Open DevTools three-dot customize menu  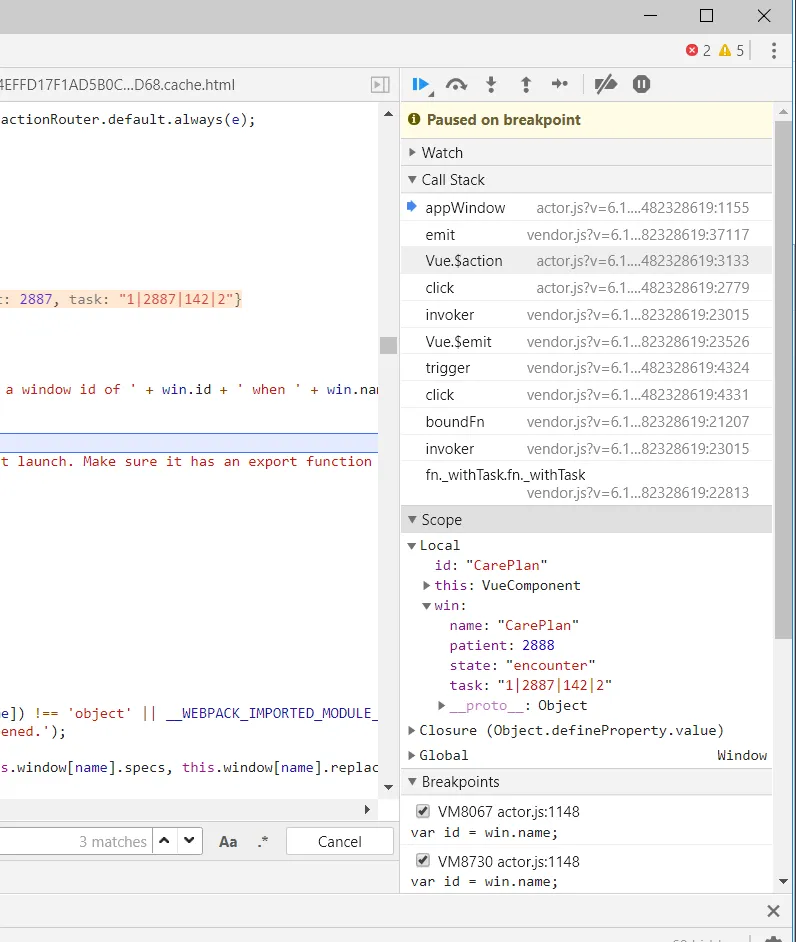pyautogui.click(x=774, y=50)
